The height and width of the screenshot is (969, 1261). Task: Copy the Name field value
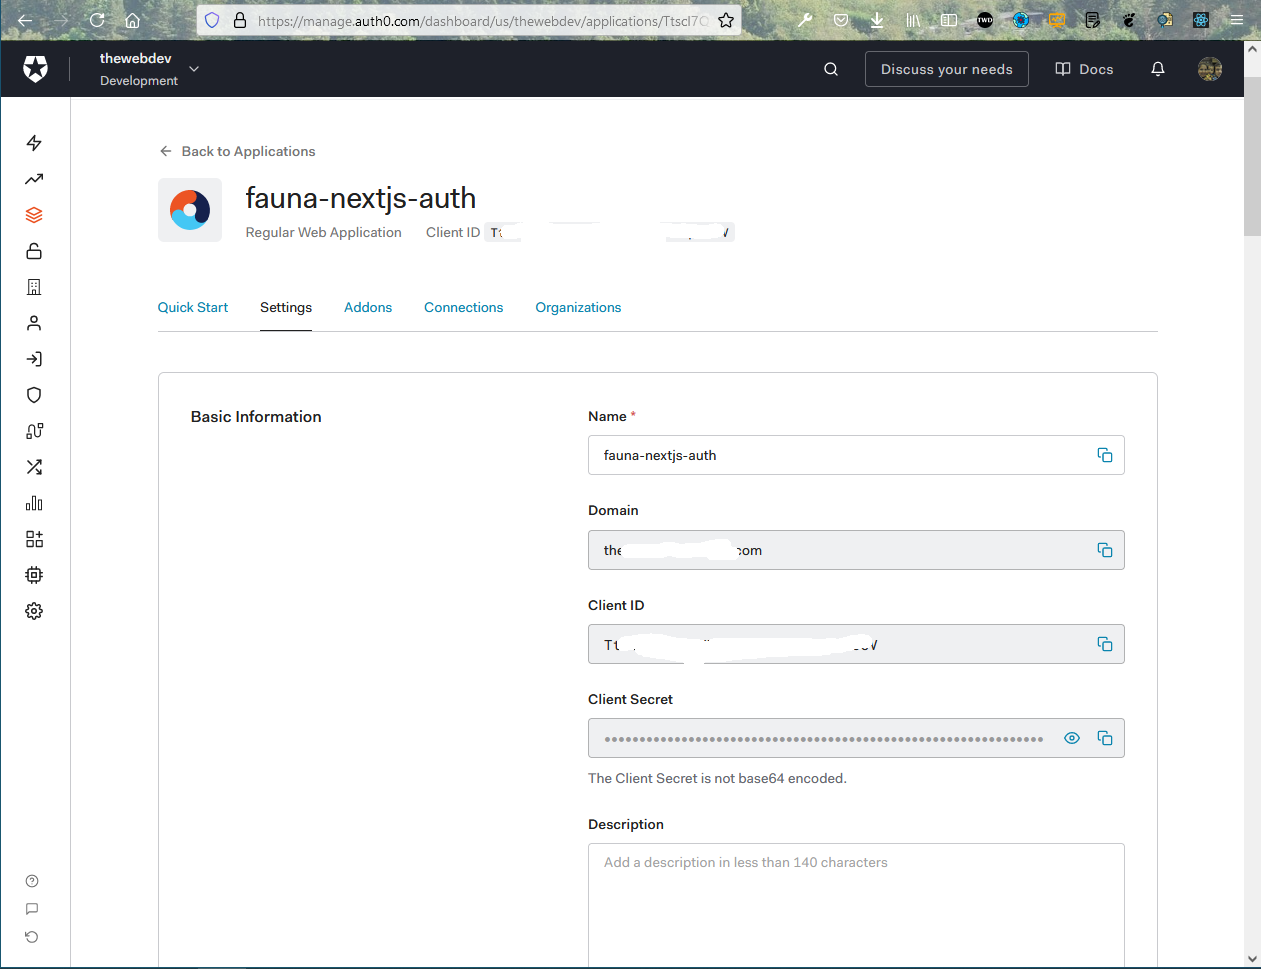click(x=1105, y=455)
